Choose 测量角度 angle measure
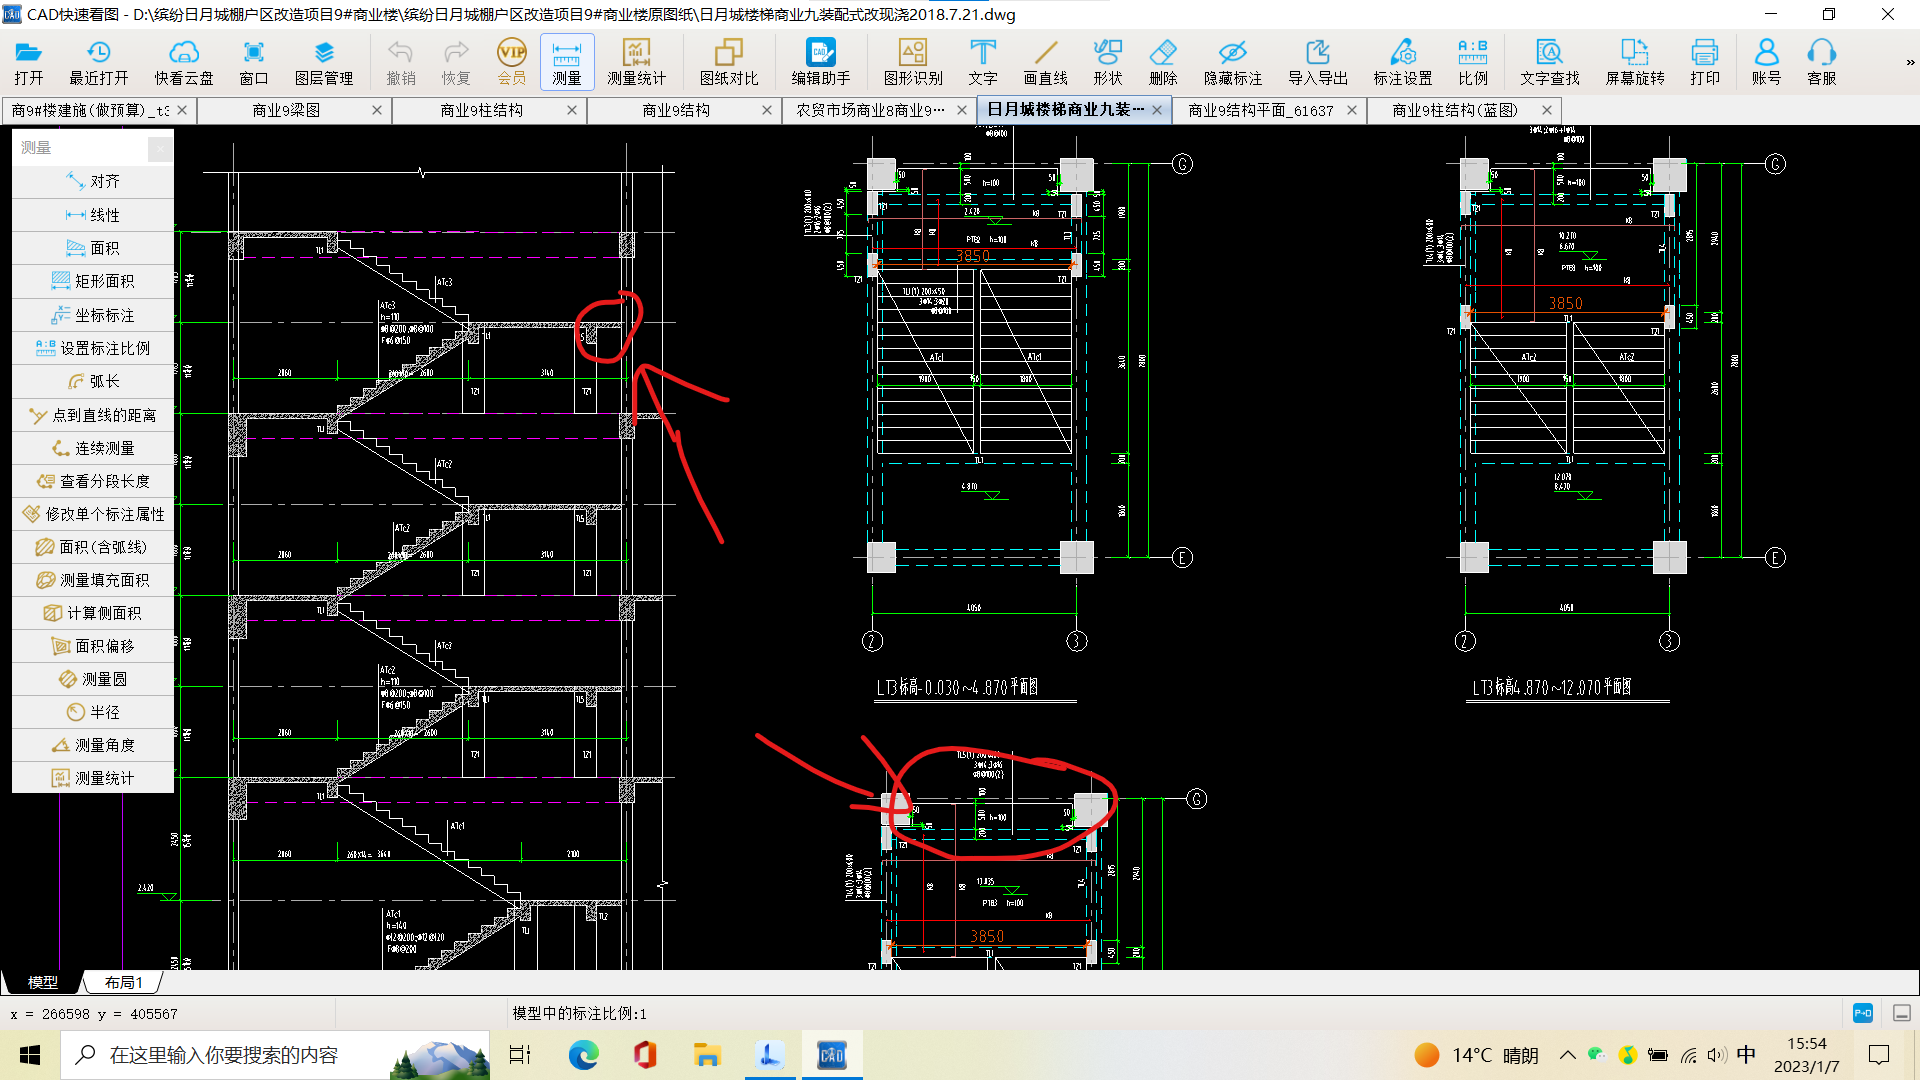The height and width of the screenshot is (1080, 1920). [93, 745]
